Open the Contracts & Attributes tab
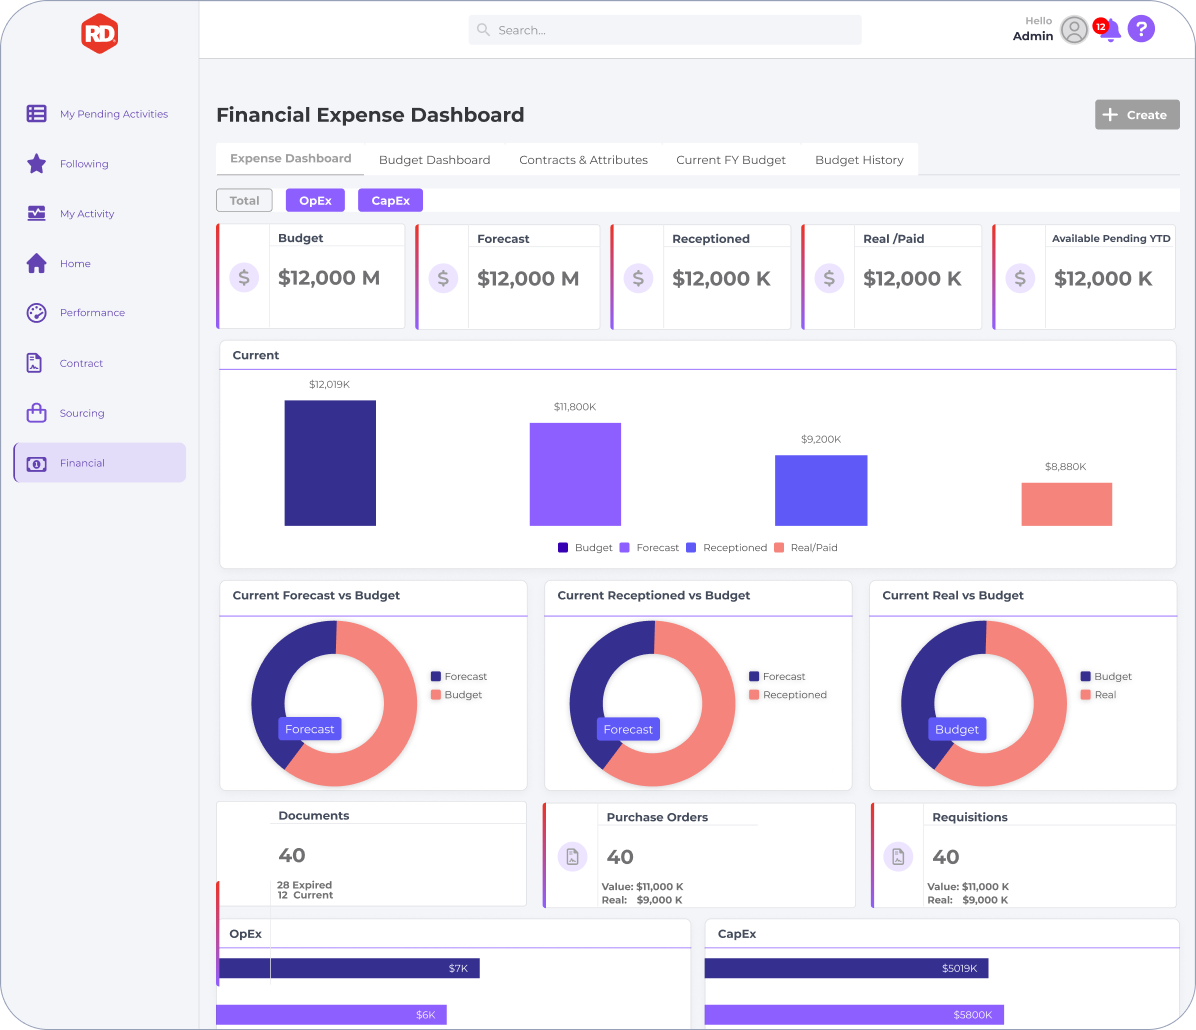This screenshot has height=1030, width=1196. click(584, 159)
